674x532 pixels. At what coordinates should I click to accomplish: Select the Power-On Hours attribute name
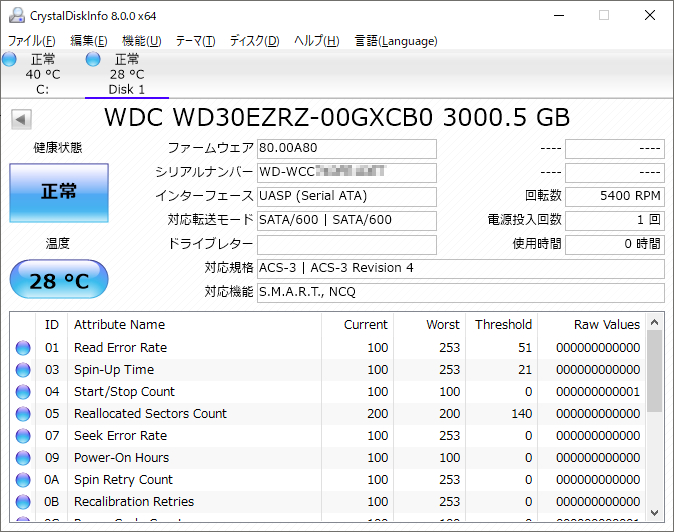[x=122, y=458]
